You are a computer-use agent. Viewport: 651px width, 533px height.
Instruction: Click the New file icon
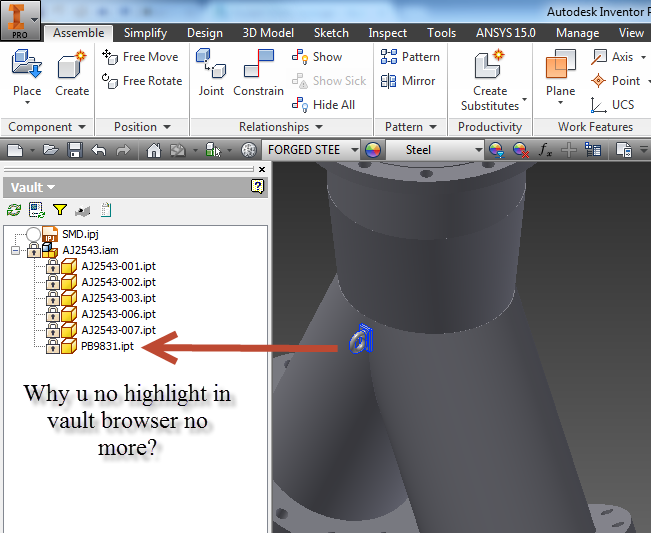[15, 150]
